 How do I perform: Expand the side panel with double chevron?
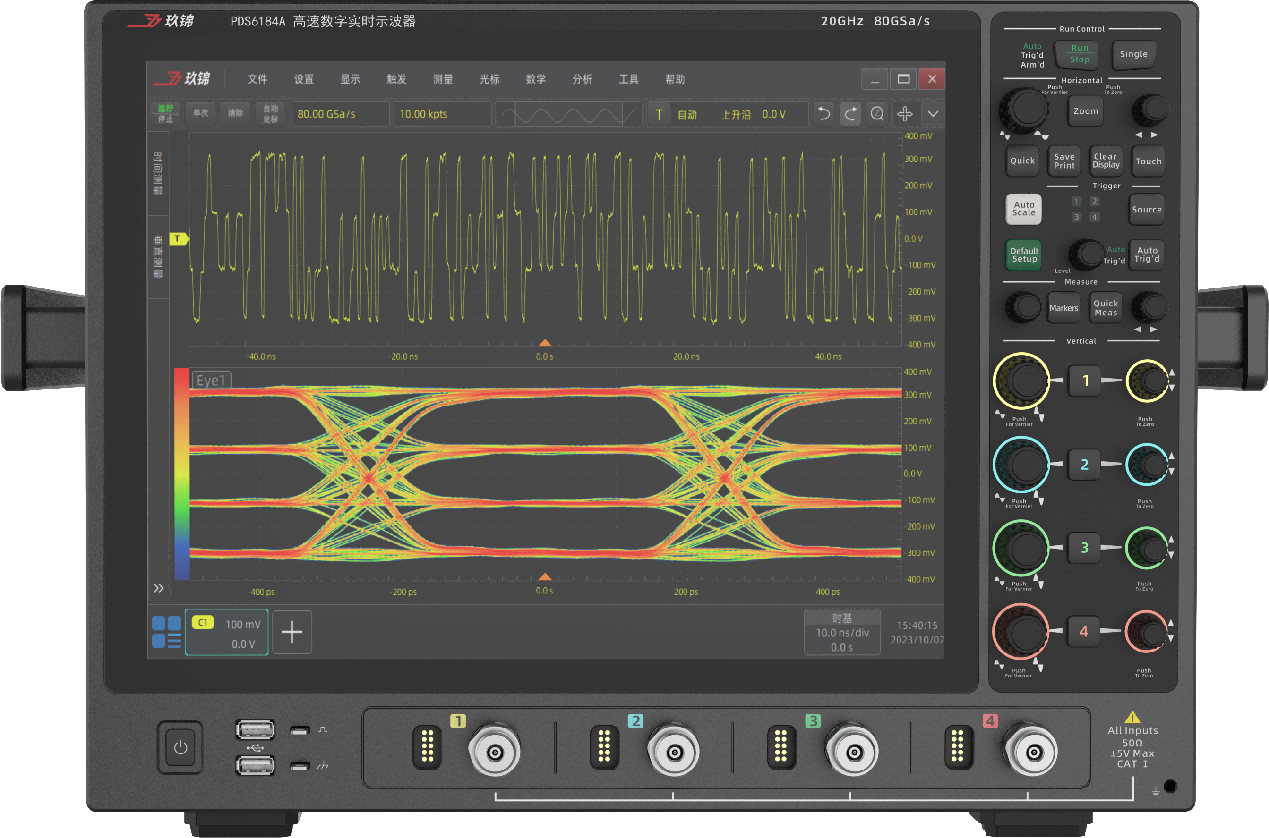point(158,588)
